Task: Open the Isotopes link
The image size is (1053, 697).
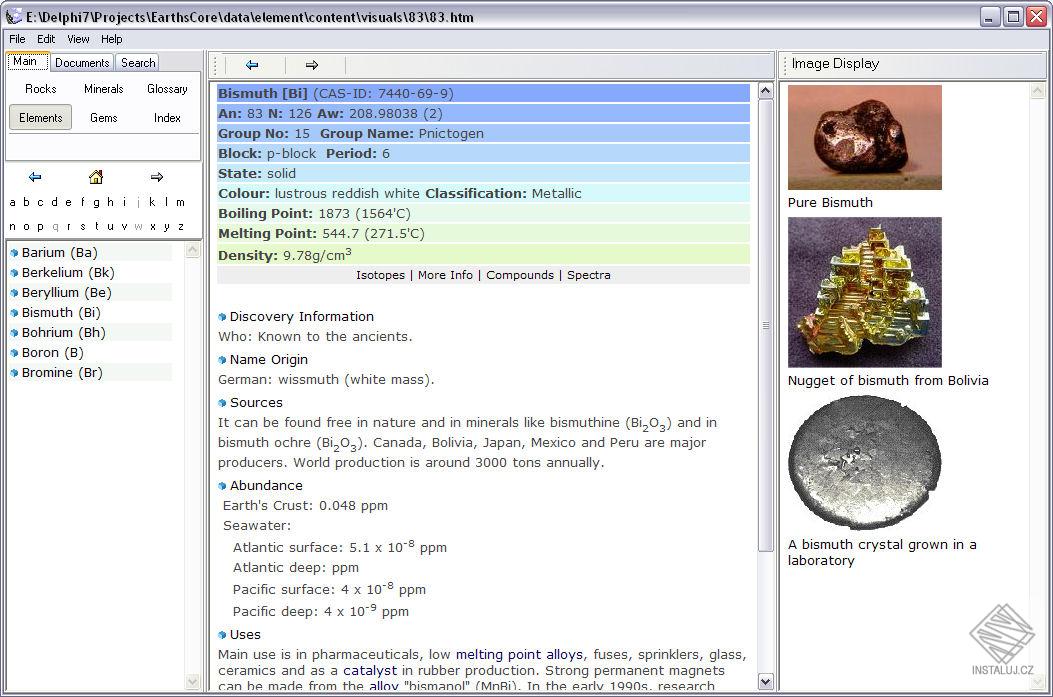Action: (380, 275)
